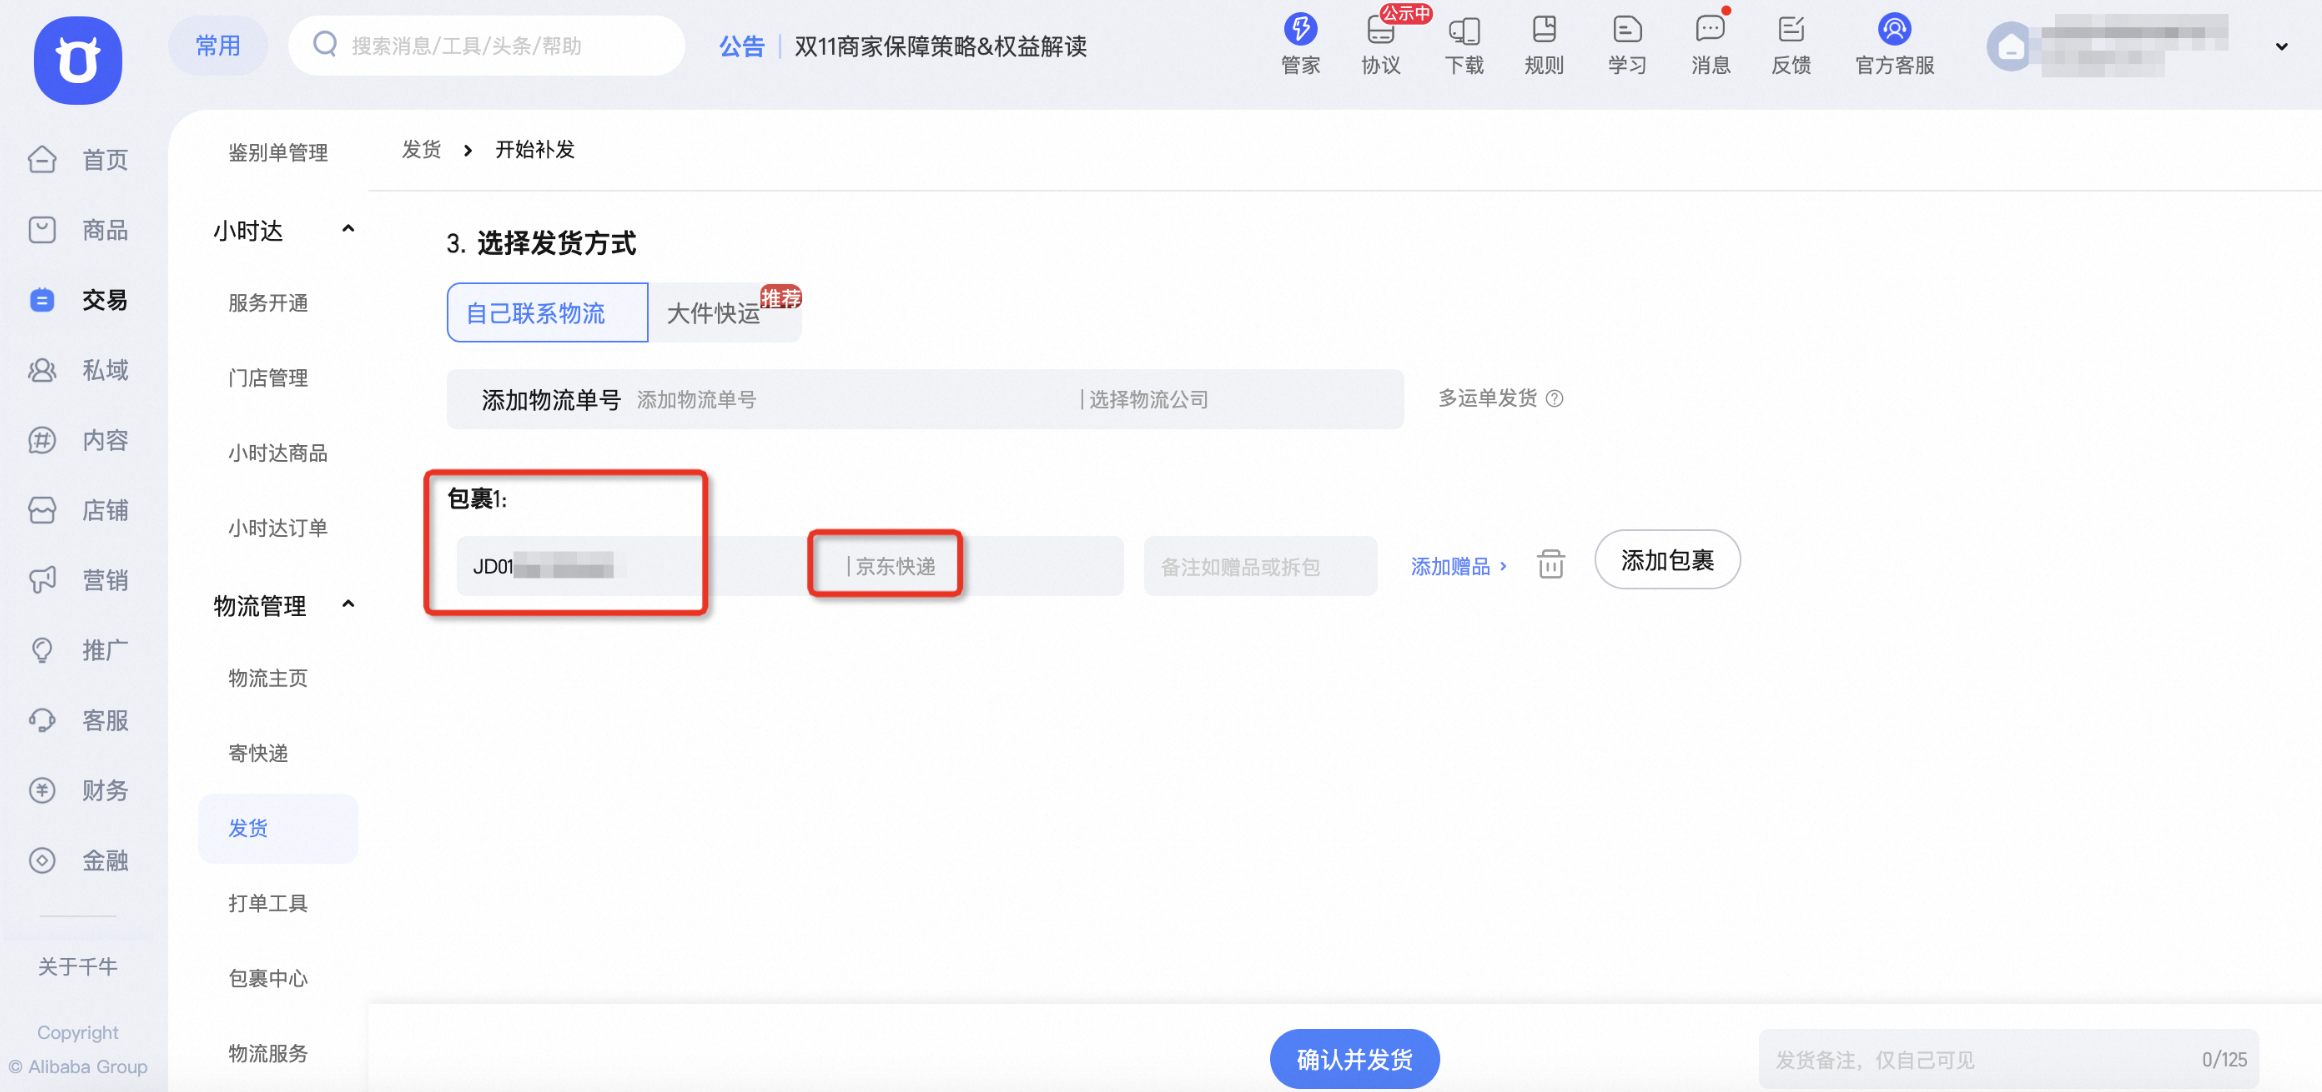This screenshot has width=2322, height=1092.
Task: Click 关于千牛 link
Action: click(78, 966)
